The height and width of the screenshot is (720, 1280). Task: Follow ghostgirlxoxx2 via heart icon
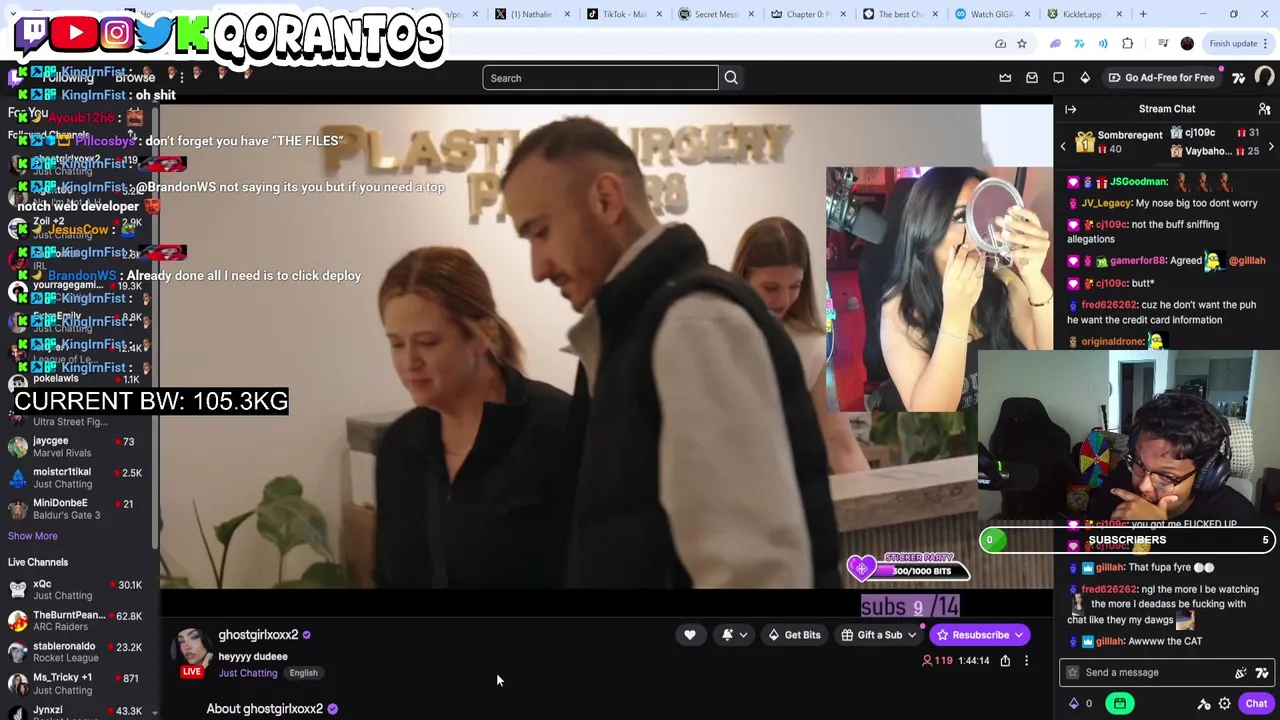[690, 635]
